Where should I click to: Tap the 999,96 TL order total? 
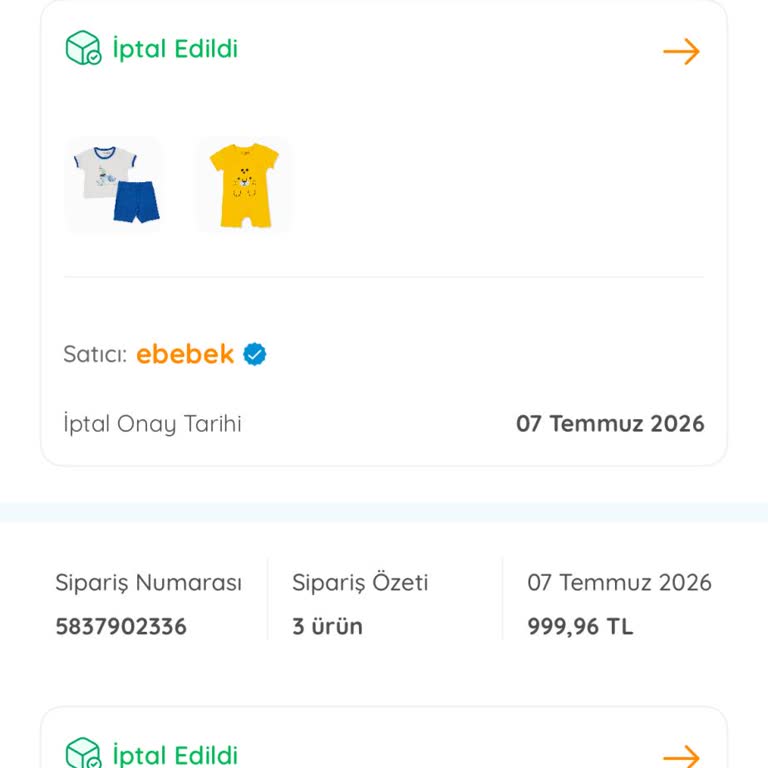[x=580, y=626]
